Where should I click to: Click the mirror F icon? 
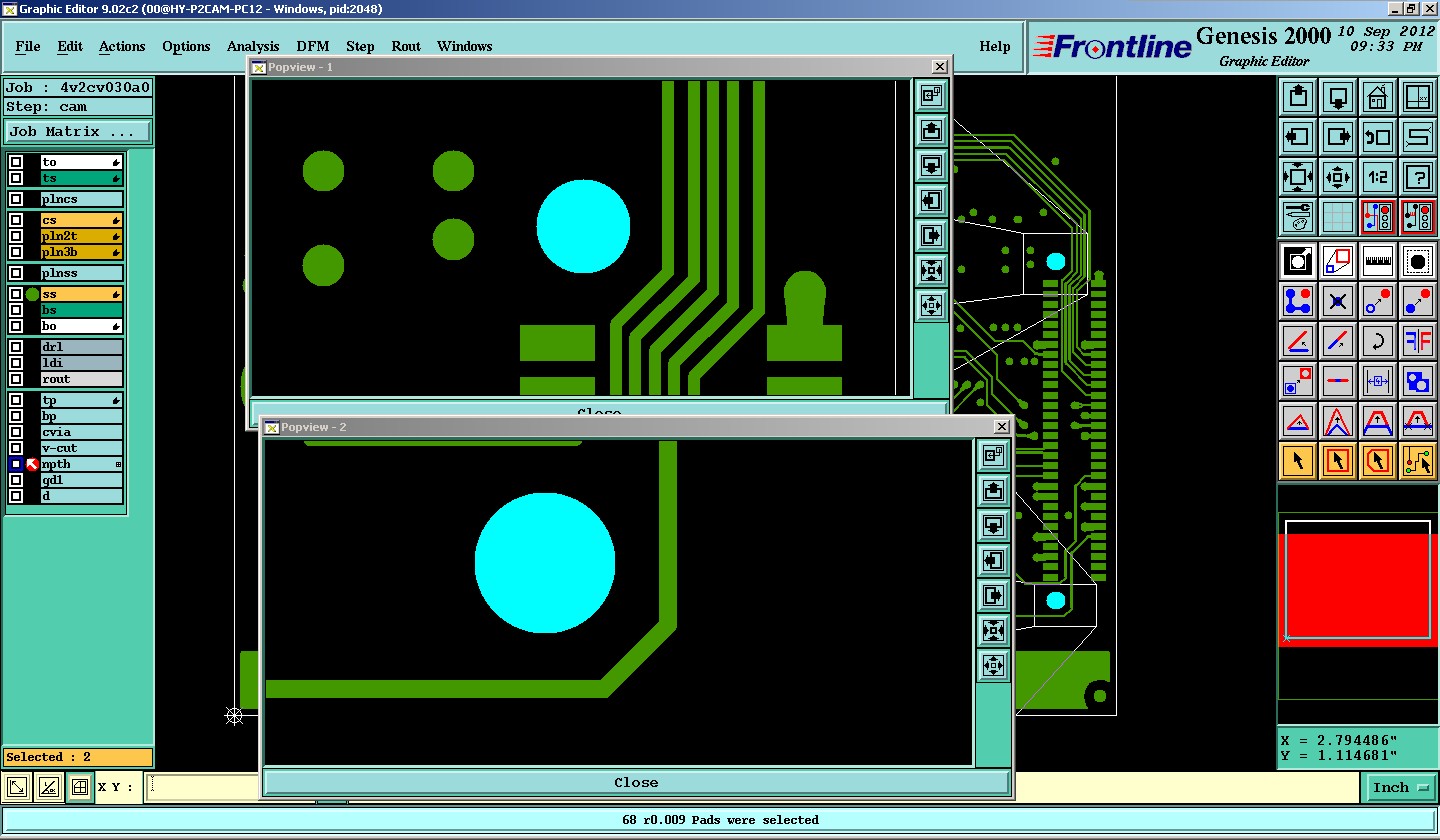1418,341
